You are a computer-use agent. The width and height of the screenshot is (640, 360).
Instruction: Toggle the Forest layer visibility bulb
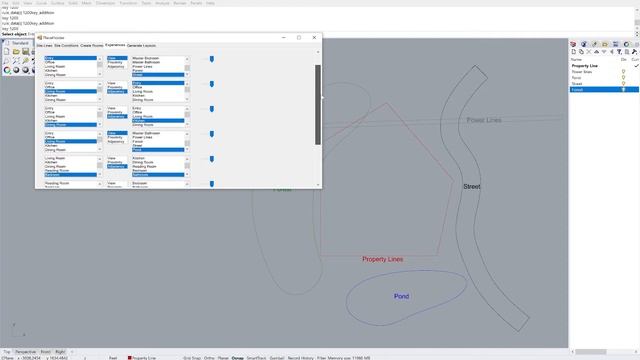point(623,89)
